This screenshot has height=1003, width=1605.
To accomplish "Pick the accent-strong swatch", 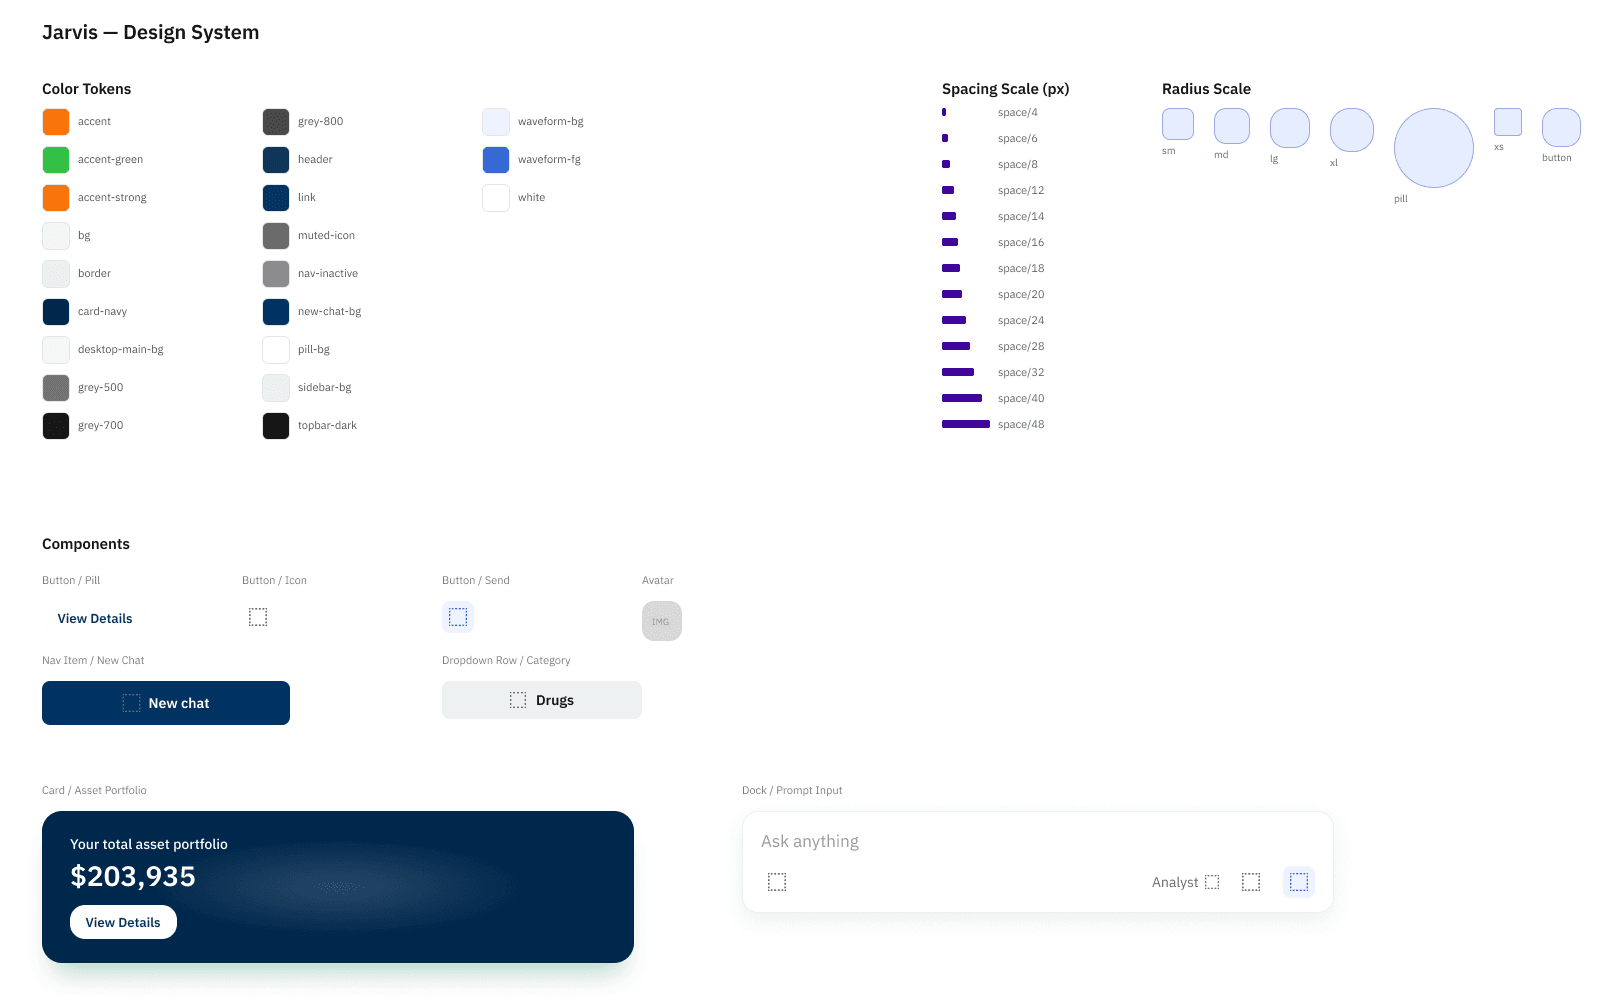I will point(56,198).
